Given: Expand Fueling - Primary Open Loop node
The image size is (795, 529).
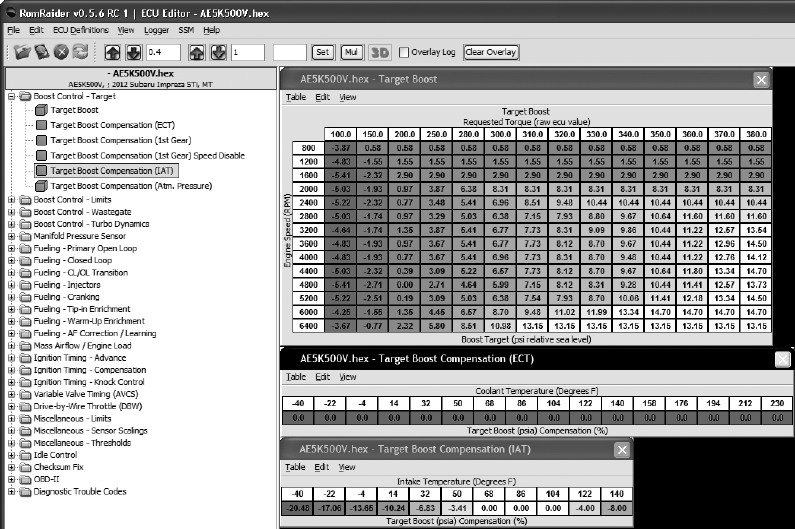Looking at the screenshot, I should 12,249.
